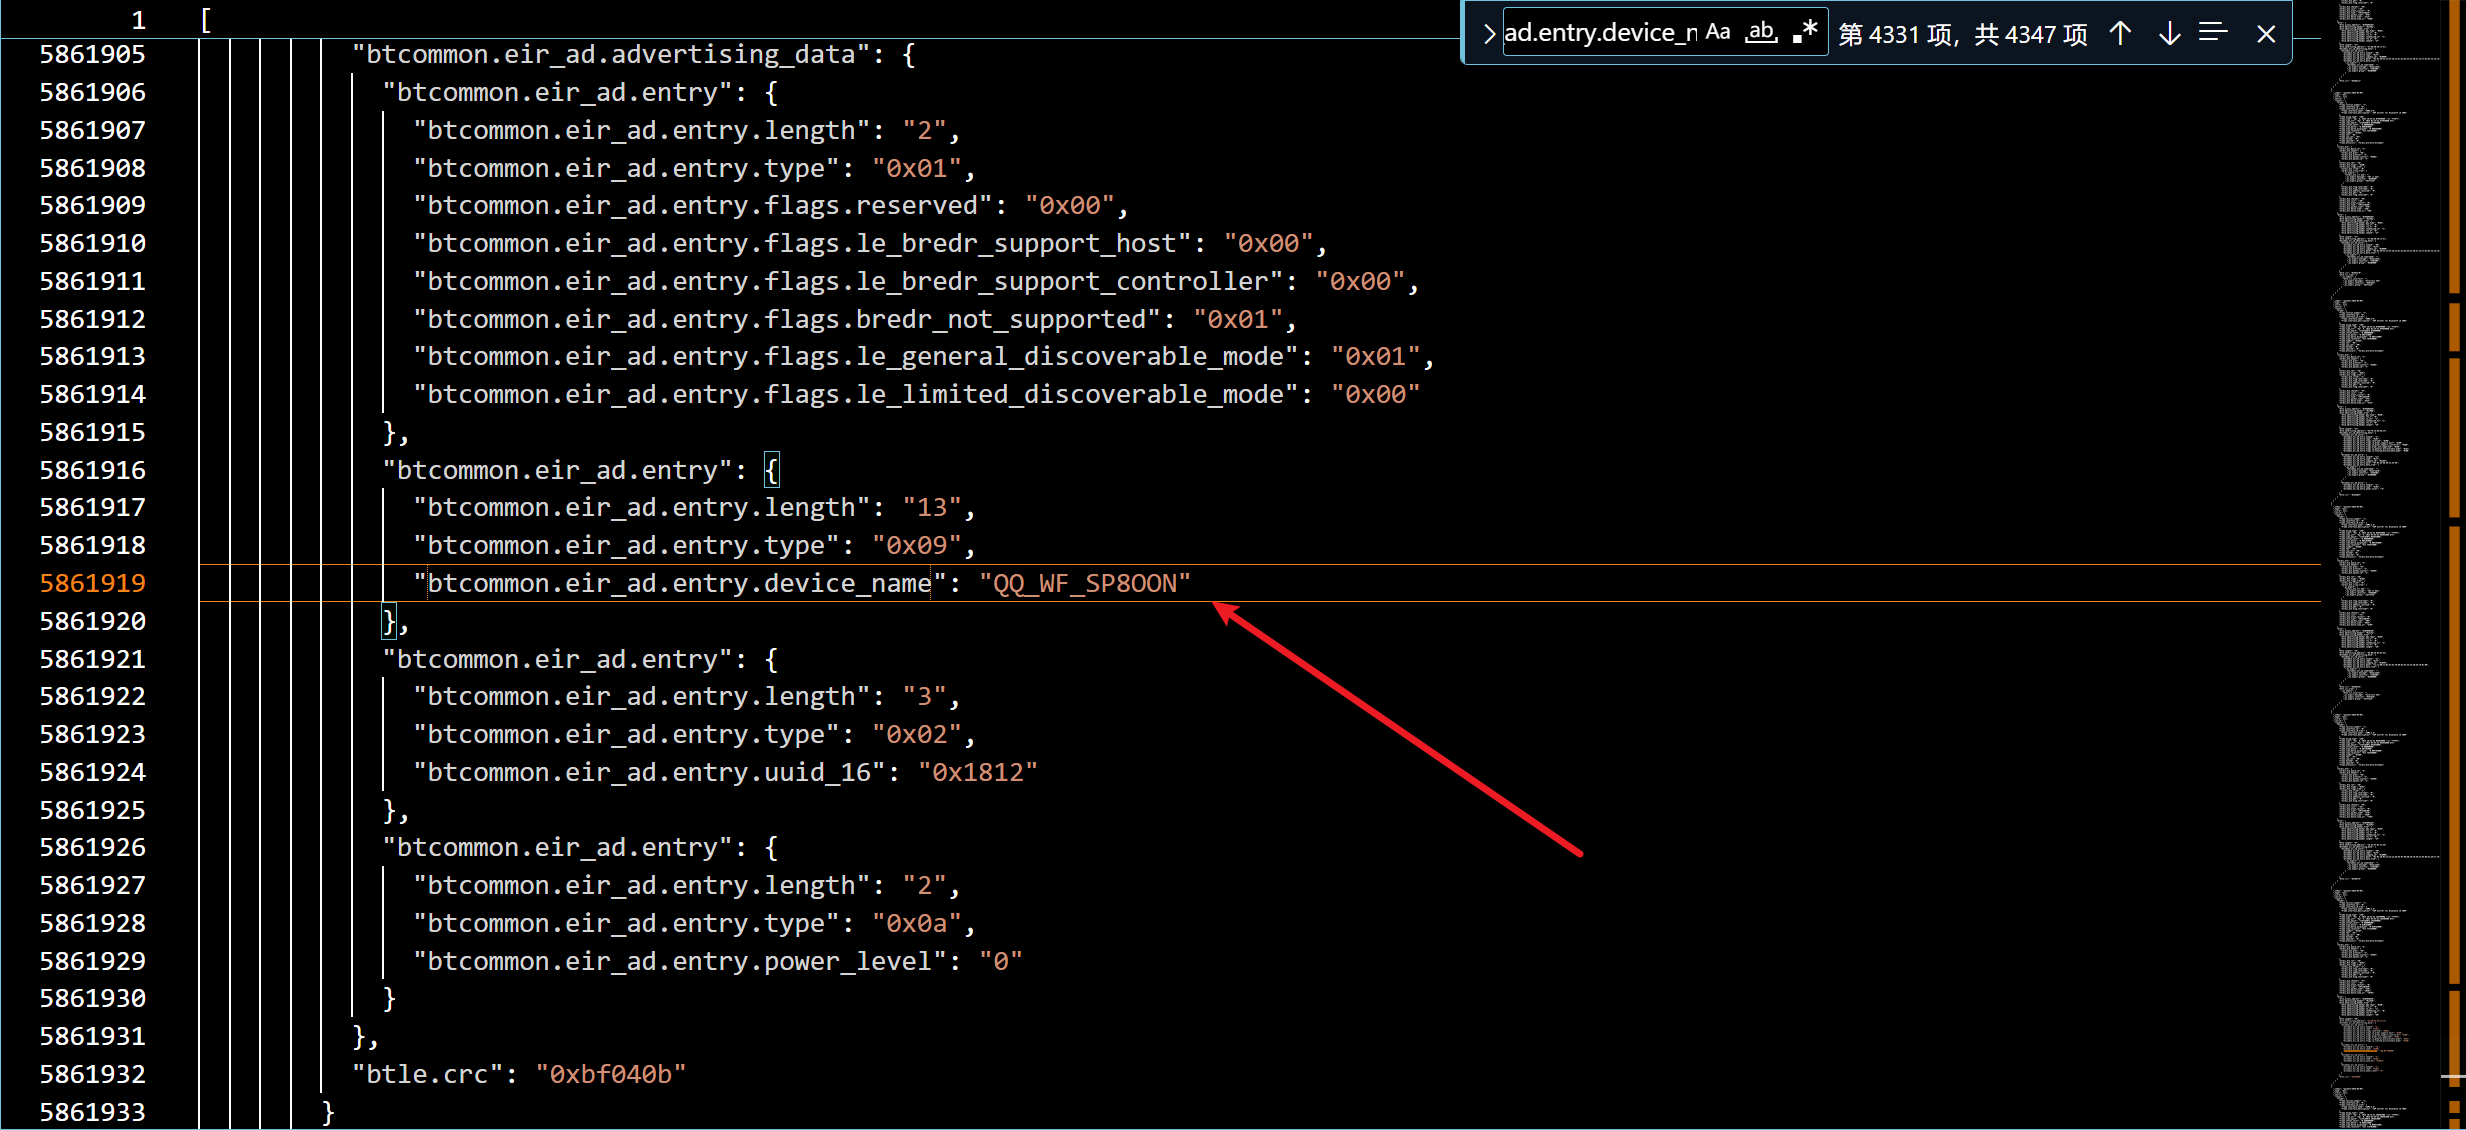Expand the replace field chevron
The image size is (2466, 1130).
coord(1489,34)
